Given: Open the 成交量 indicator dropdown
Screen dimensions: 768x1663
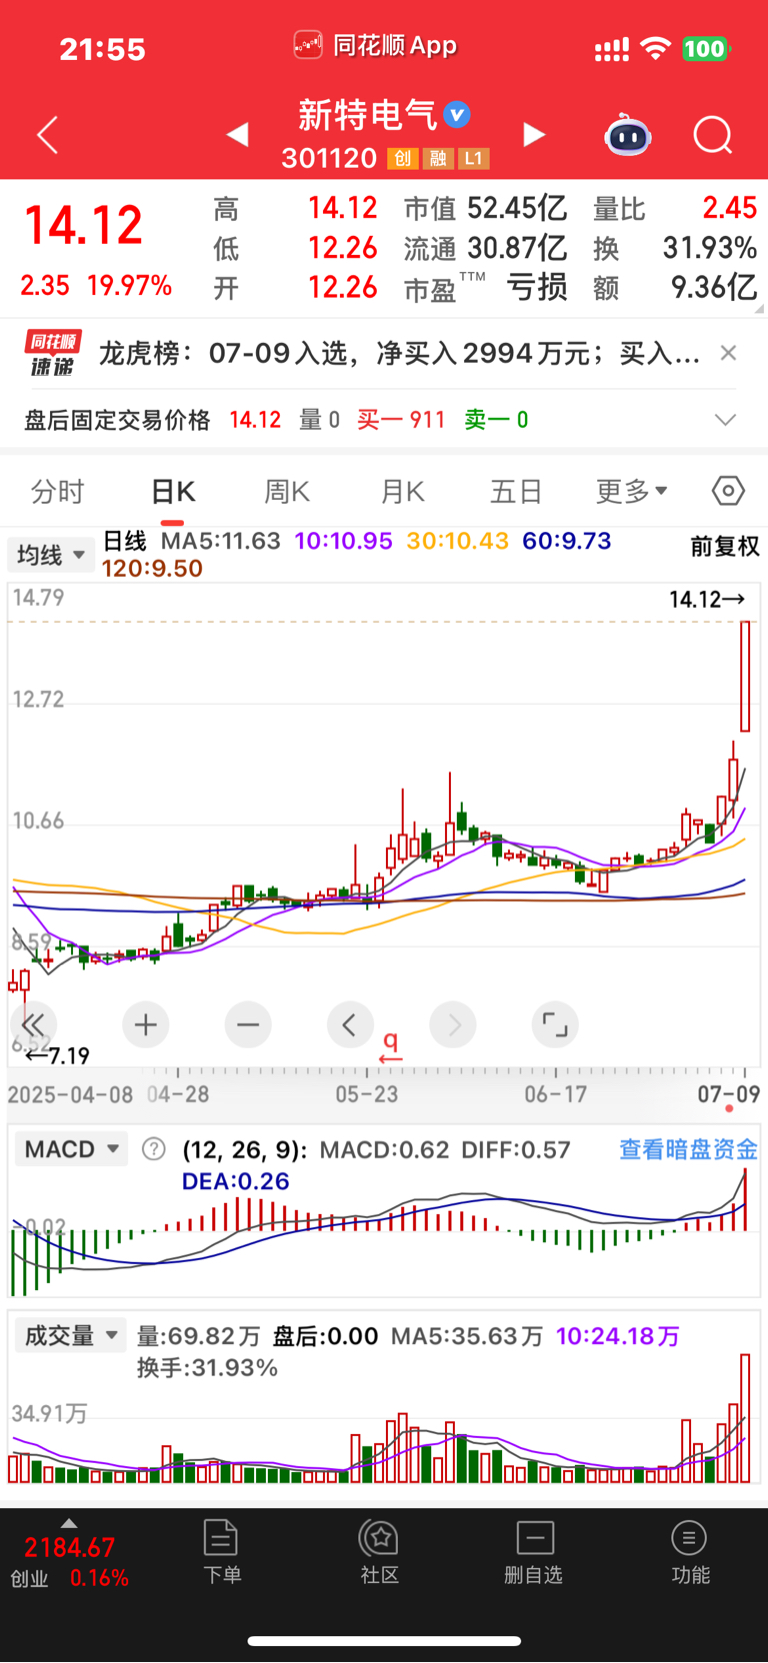Looking at the screenshot, I should [x=71, y=1335].
